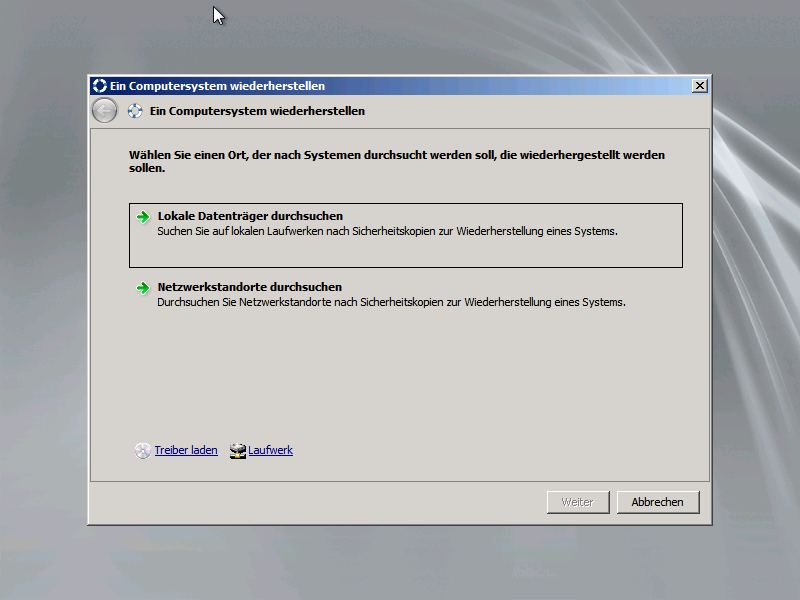Click the green arrow beside Netzwerkstandorte durchsuchen
Image resolution: width=800 pixels, height=600 pixels.
(143, 288)
